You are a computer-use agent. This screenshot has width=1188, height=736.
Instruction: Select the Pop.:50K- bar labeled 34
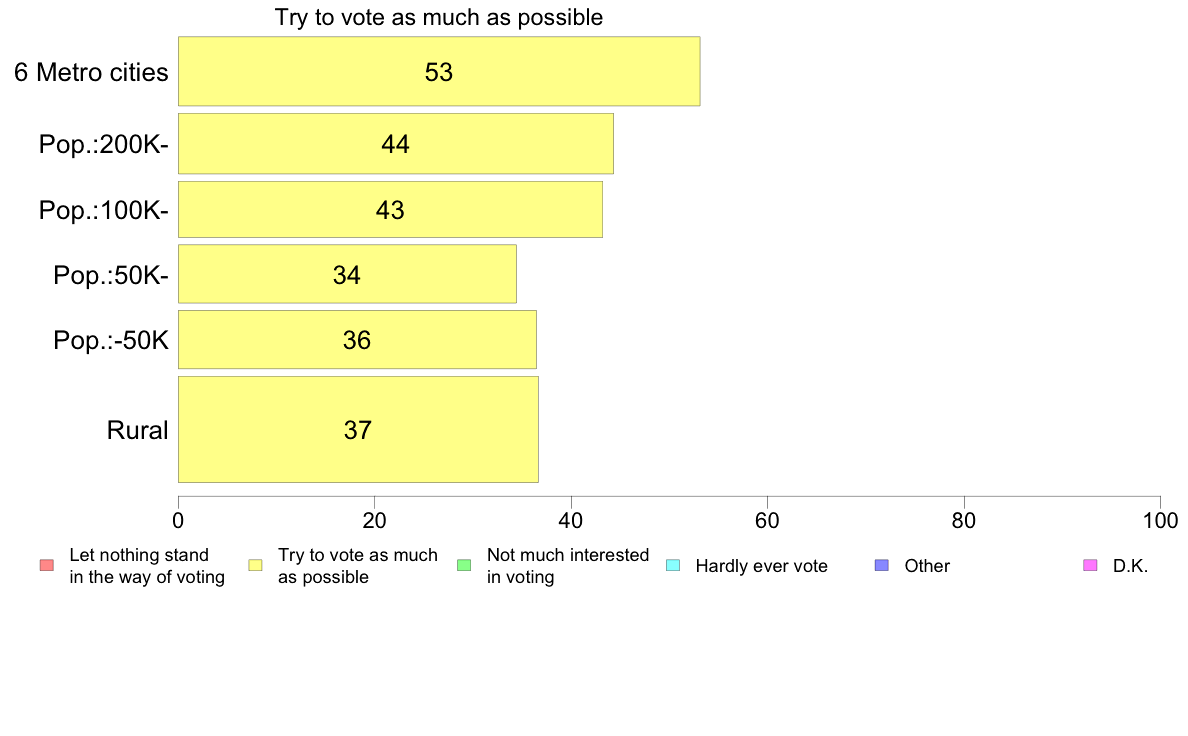coord(347,274)
